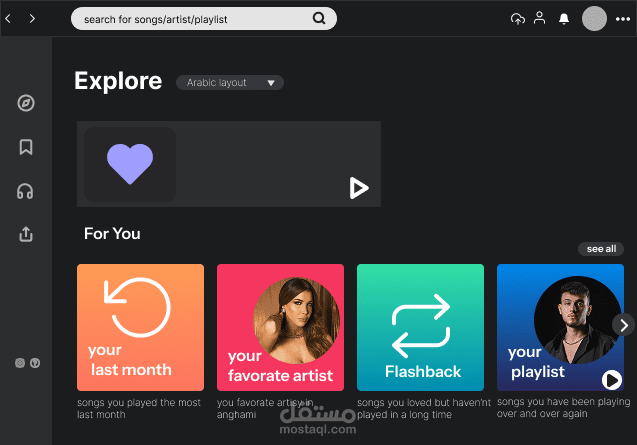Open the headphones sidebar icon
This screenshot has width=637, height=445.
tap(25, 191)
